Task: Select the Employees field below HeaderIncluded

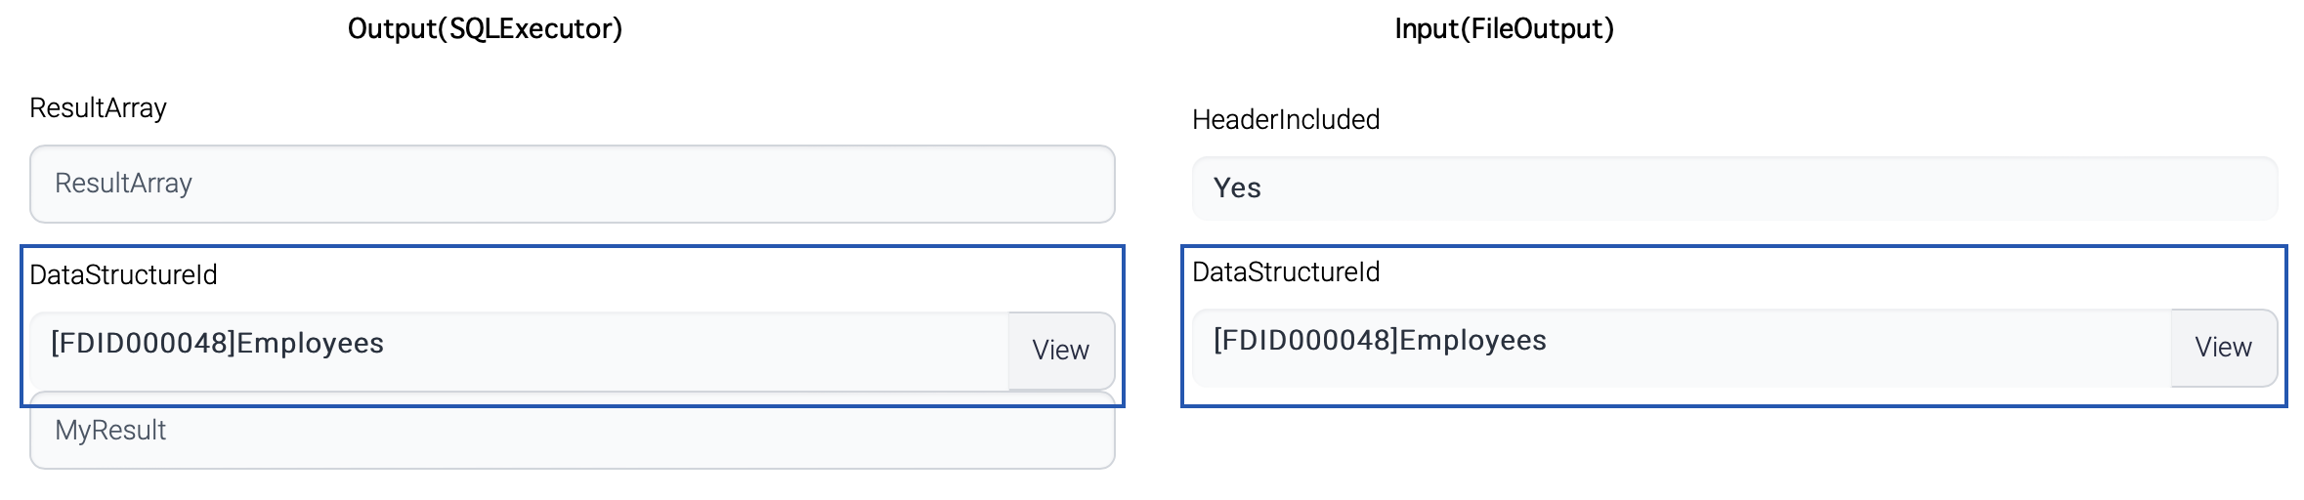Action: click(1680, 346)
